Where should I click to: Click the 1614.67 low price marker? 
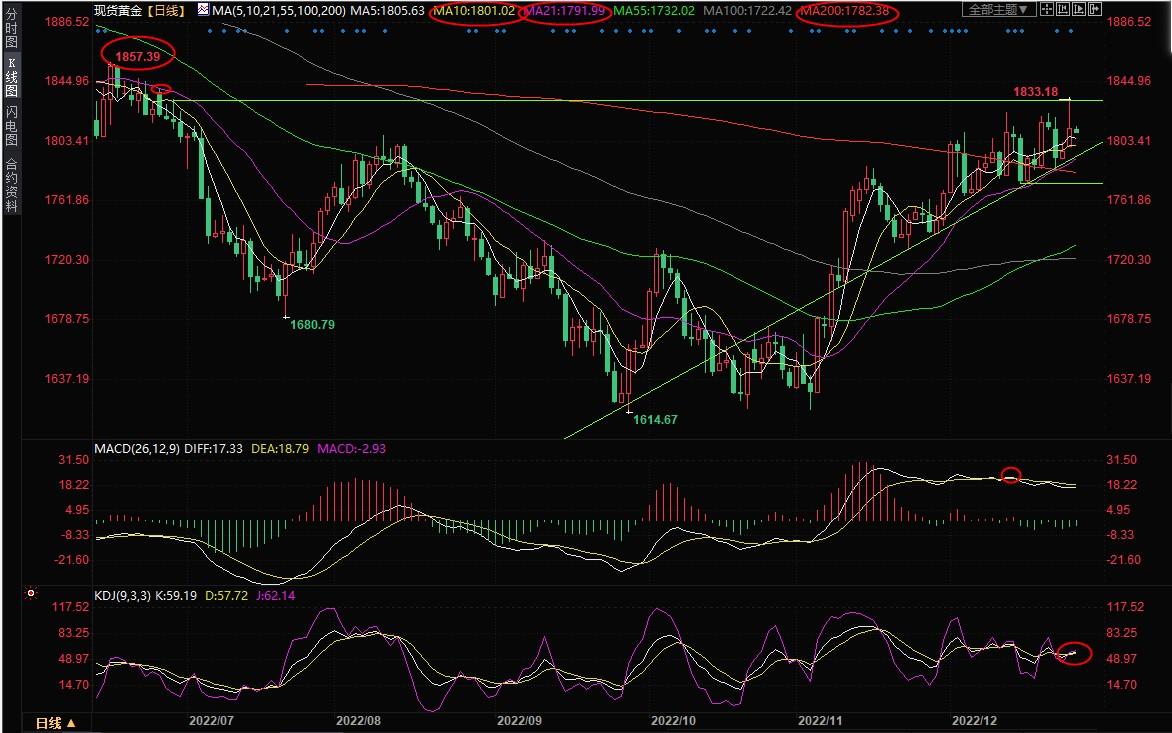point(655,420)
